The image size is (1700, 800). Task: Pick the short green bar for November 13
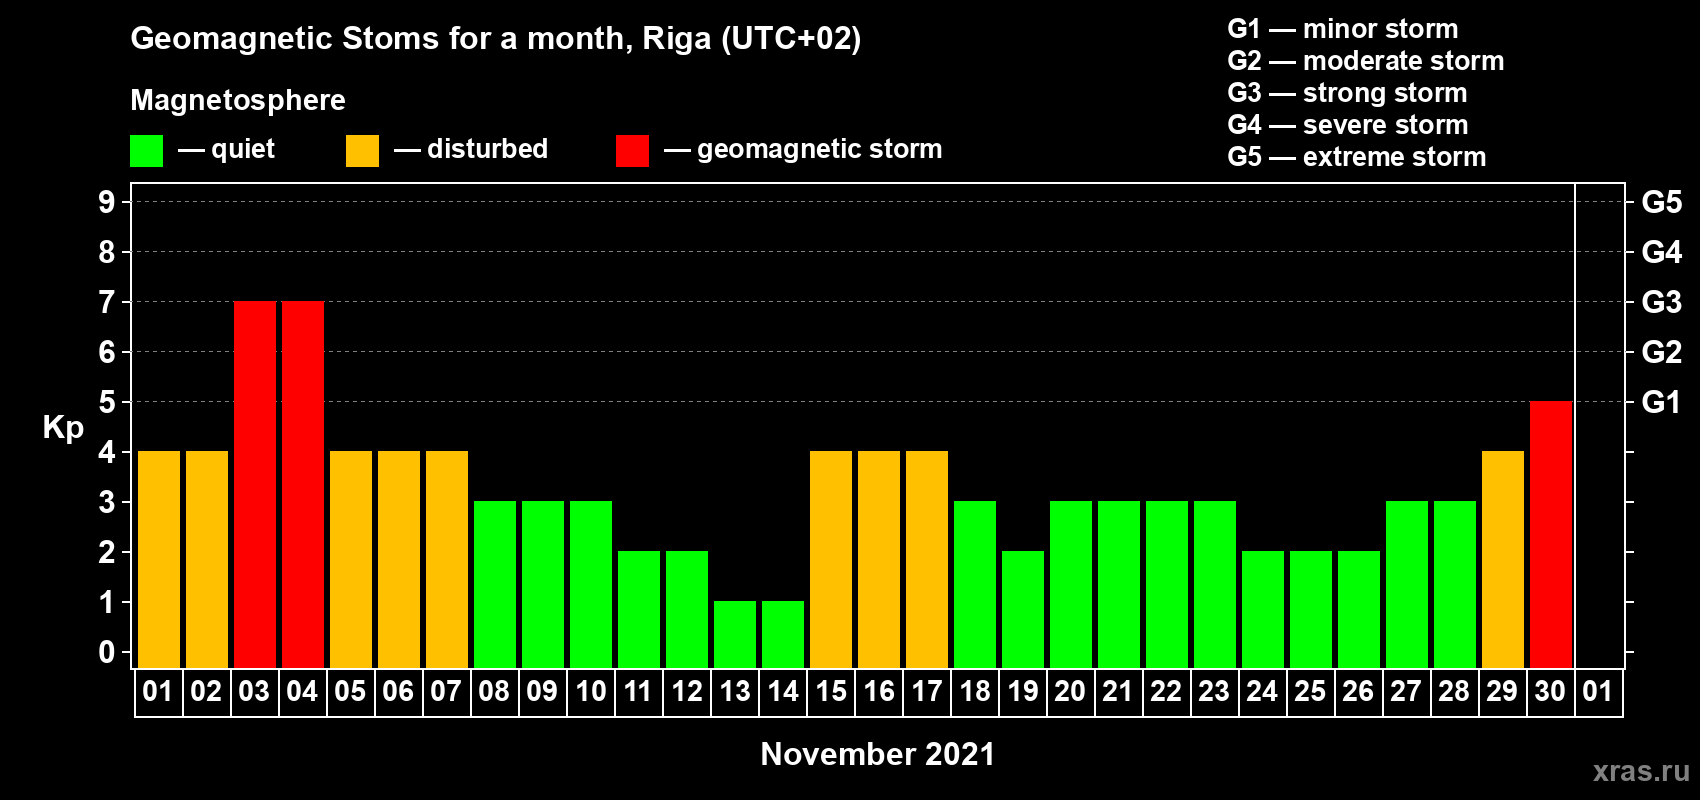735,634
